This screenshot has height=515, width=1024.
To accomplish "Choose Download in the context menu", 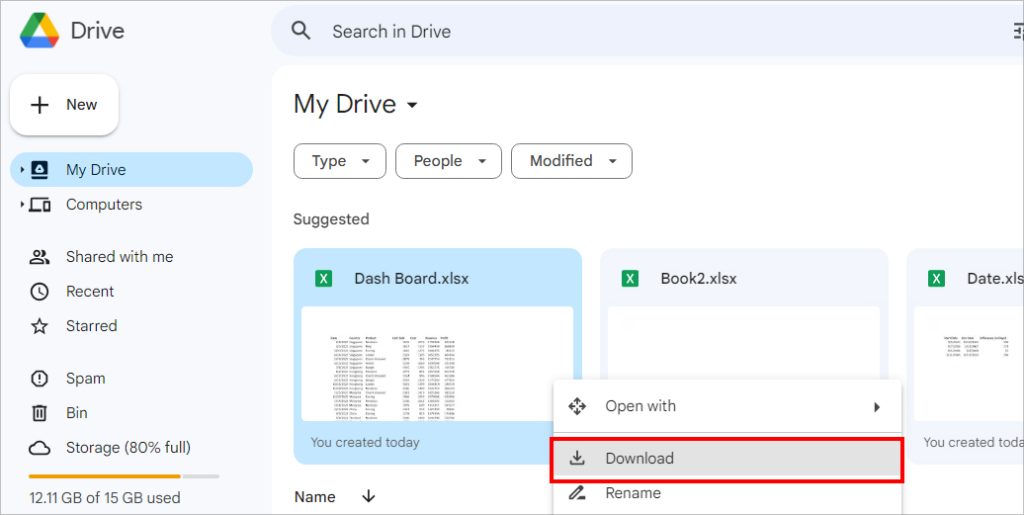I will 728,460.
